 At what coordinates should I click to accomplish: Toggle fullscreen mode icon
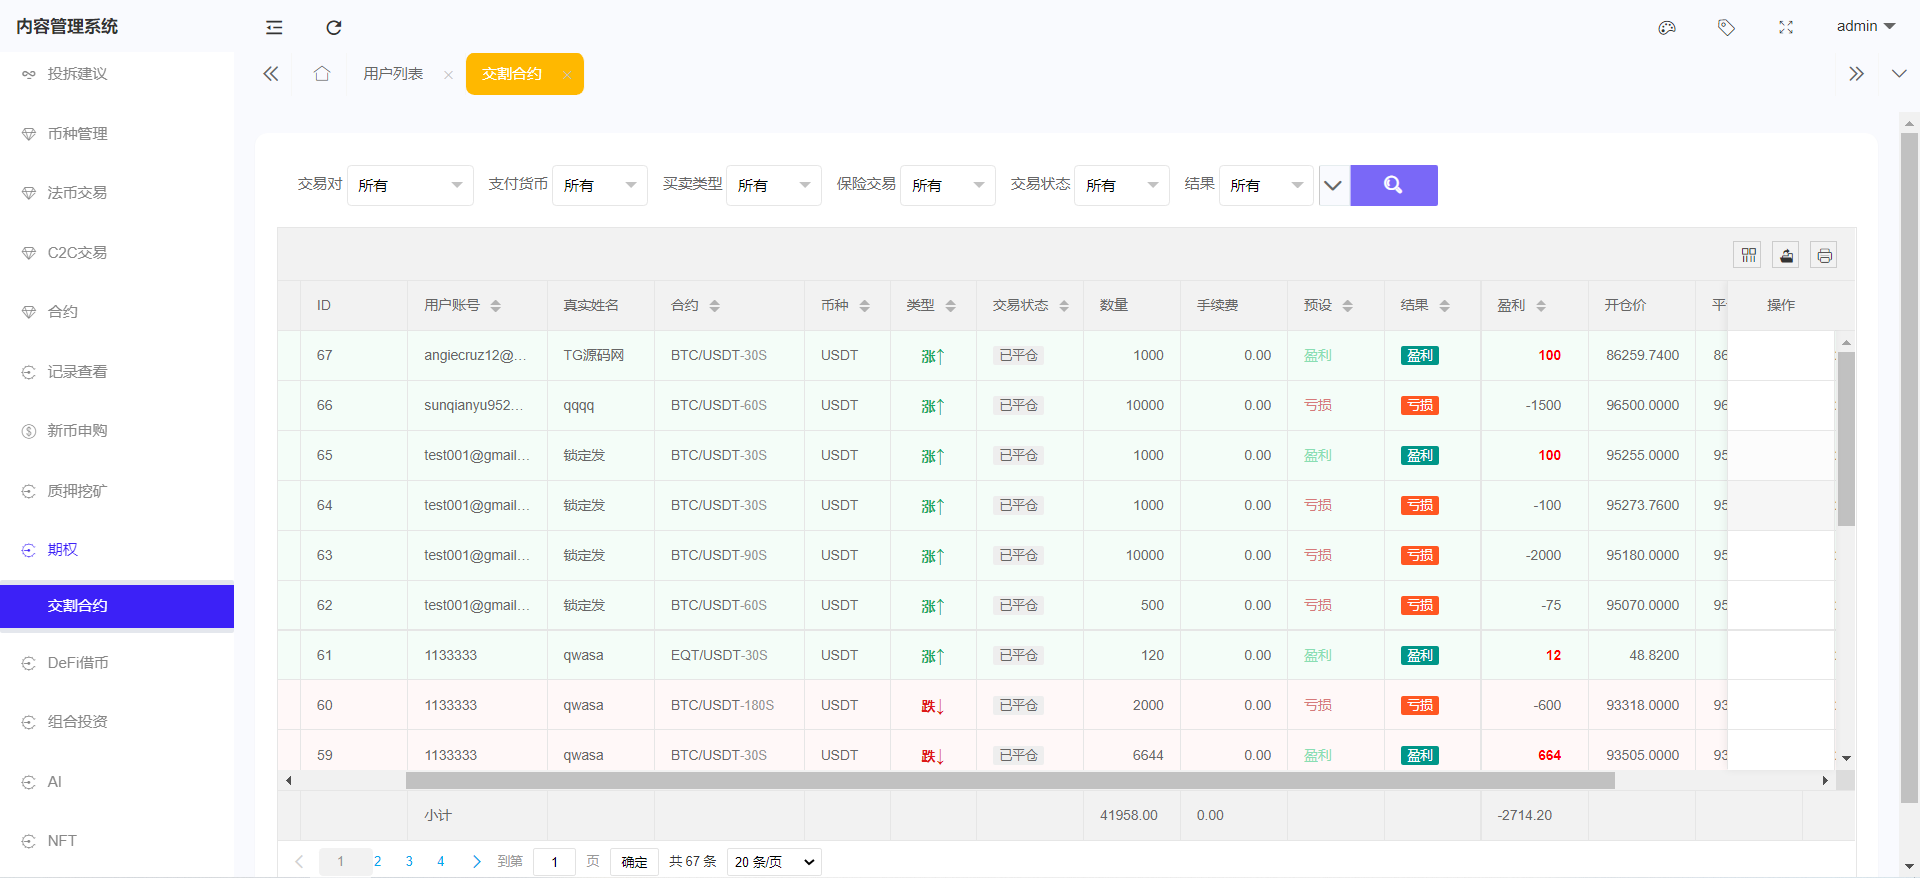point(1786,27)
